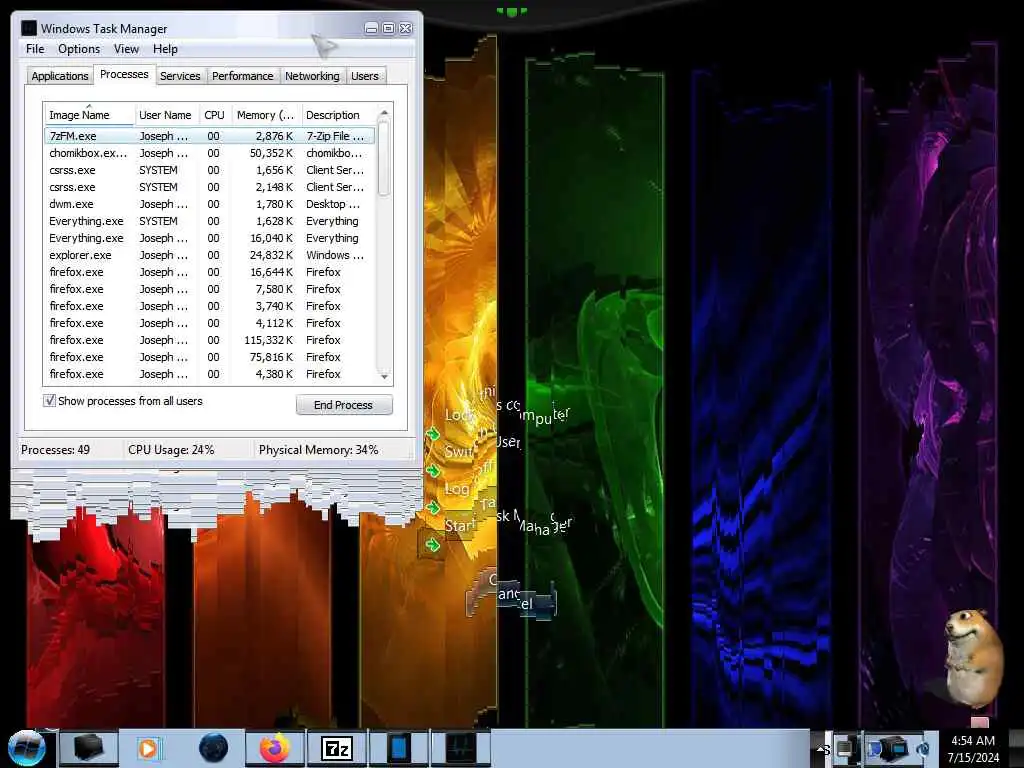This screenshot has width=1024, height=768.
Task: Select csrss.exe using 2,148 K
Action: [x=210, y=187]
